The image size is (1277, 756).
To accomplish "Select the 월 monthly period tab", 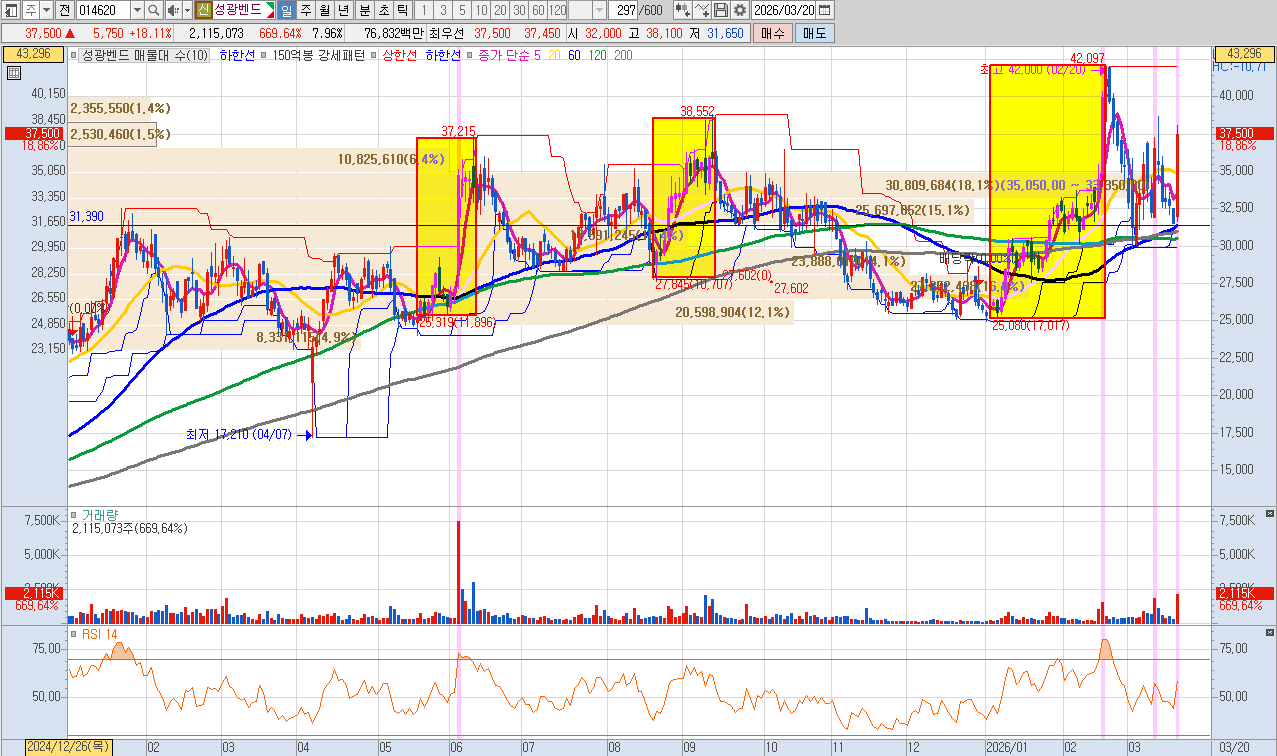I will pyautogui.click(x=324, y=10).
